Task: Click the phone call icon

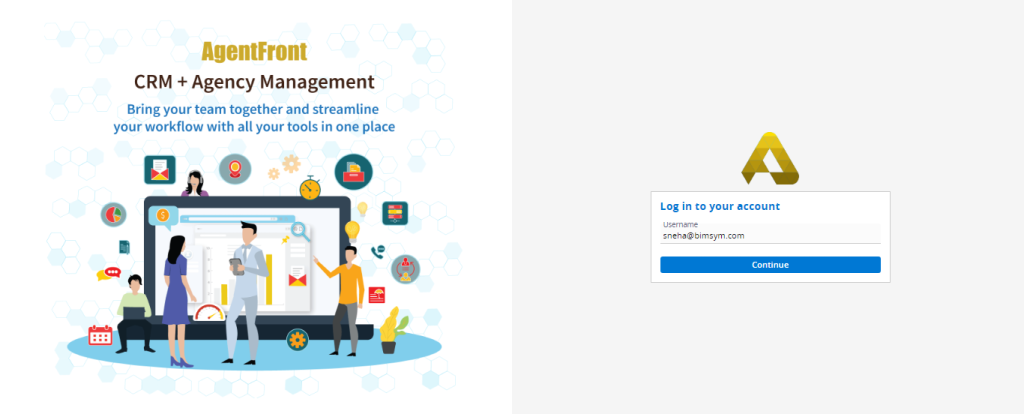Action: pyautogui.click(x=378, y=251)
